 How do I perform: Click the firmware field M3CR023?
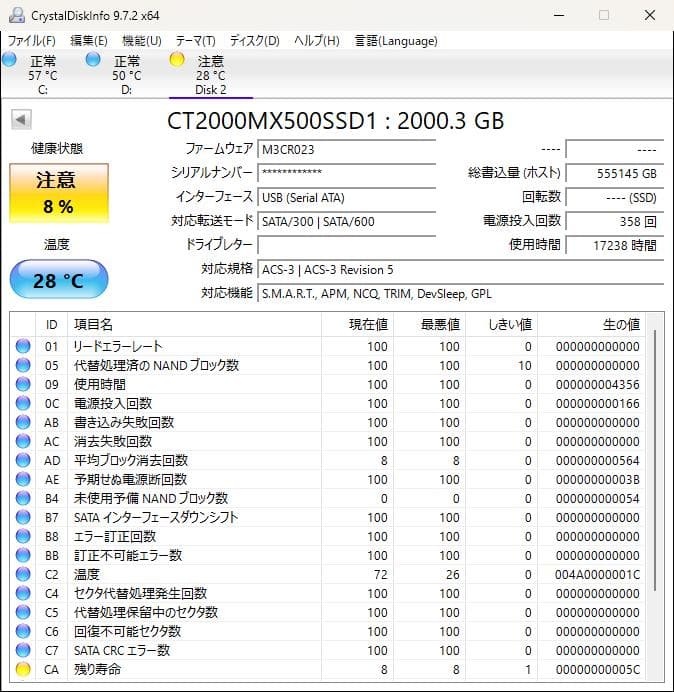click(x=346, y=149)
